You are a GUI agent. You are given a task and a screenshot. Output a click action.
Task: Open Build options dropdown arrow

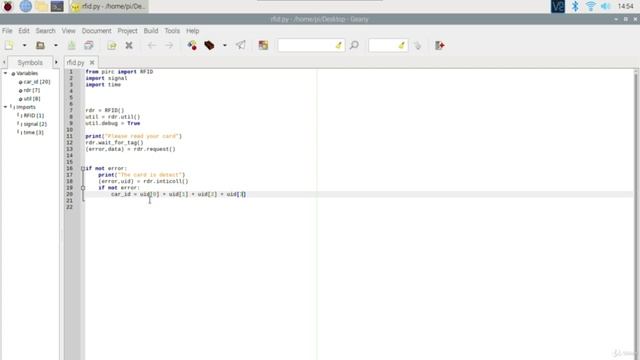tap(225, 45)
